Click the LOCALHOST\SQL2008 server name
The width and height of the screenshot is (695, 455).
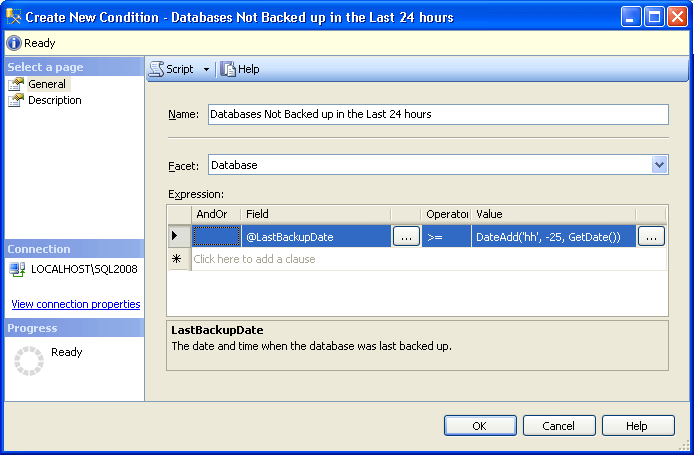point(84,269)
